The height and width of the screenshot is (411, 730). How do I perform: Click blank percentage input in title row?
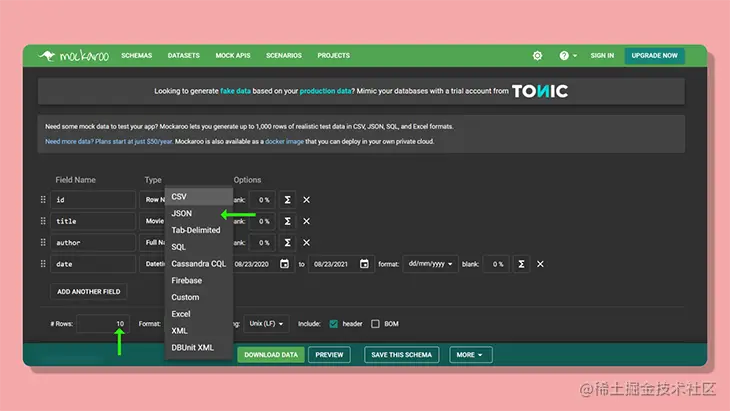(x=263, y=221)
